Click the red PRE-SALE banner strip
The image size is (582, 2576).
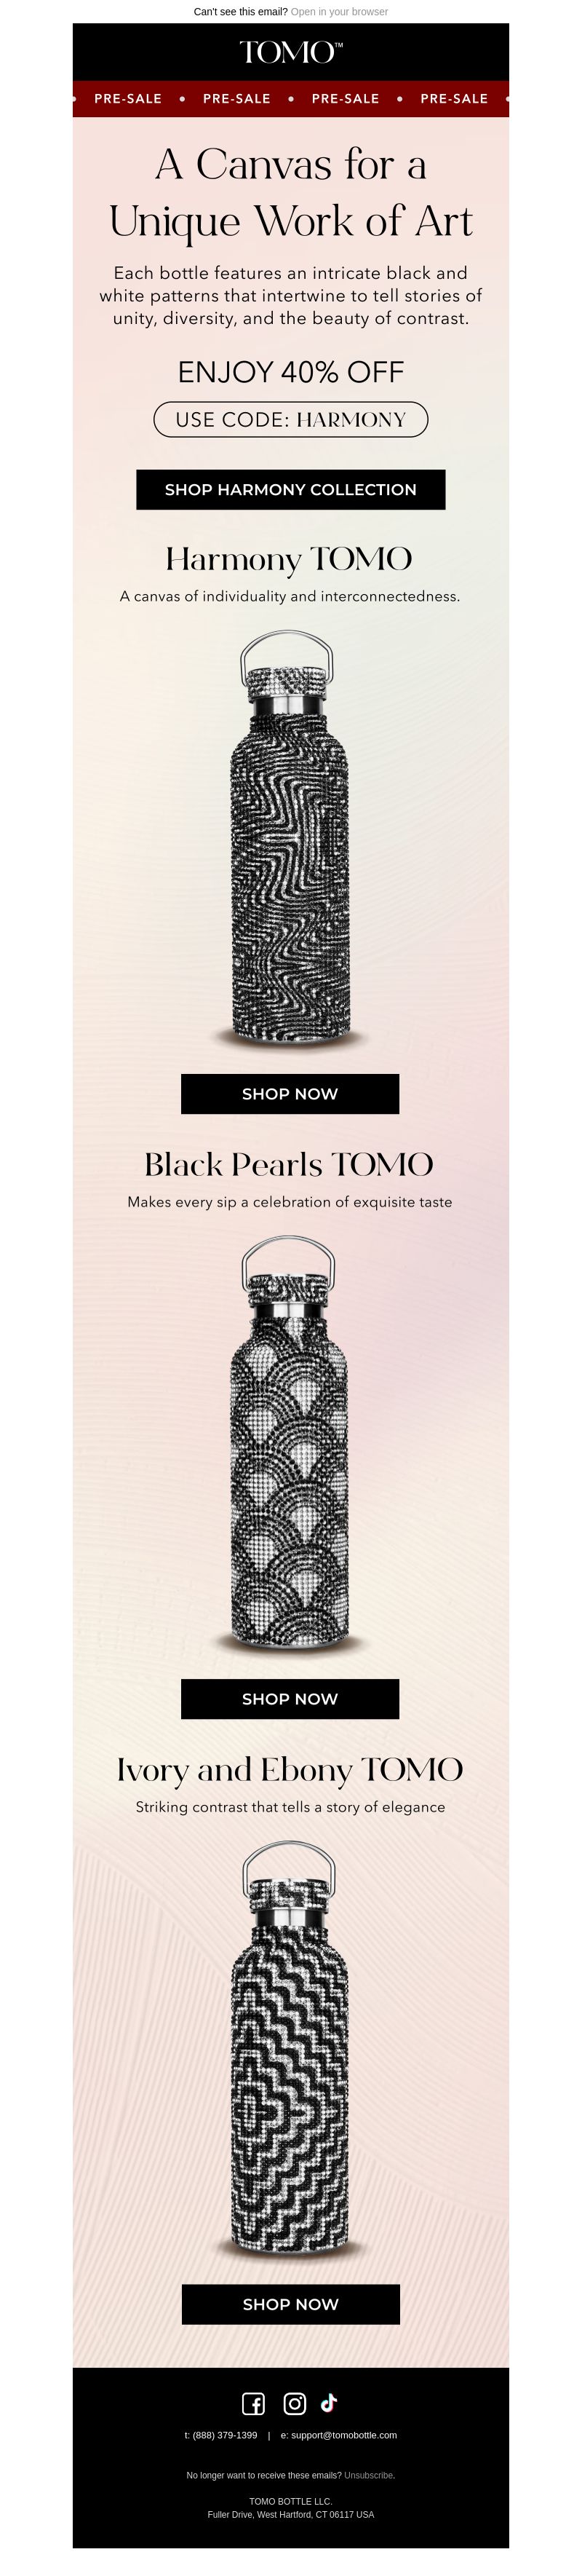(x=291, y=99)
